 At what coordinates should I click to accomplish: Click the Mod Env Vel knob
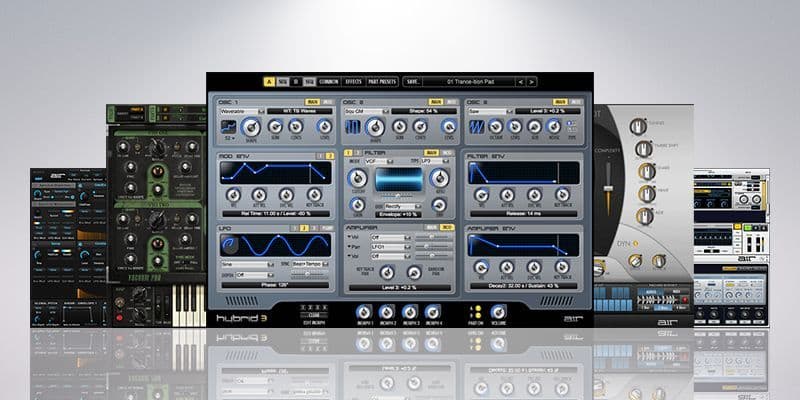coord(233,194)
